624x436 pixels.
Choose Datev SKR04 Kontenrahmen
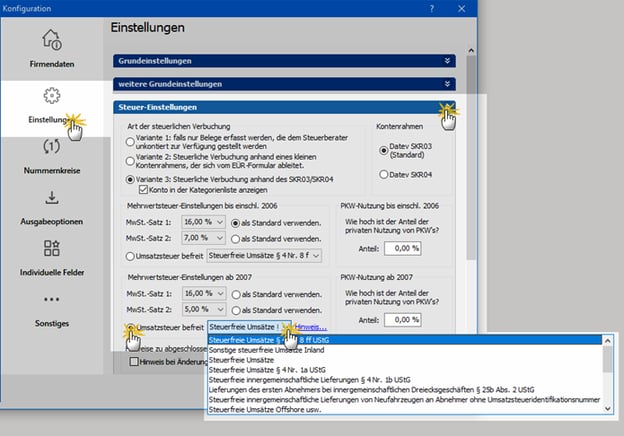click(385, 175)
